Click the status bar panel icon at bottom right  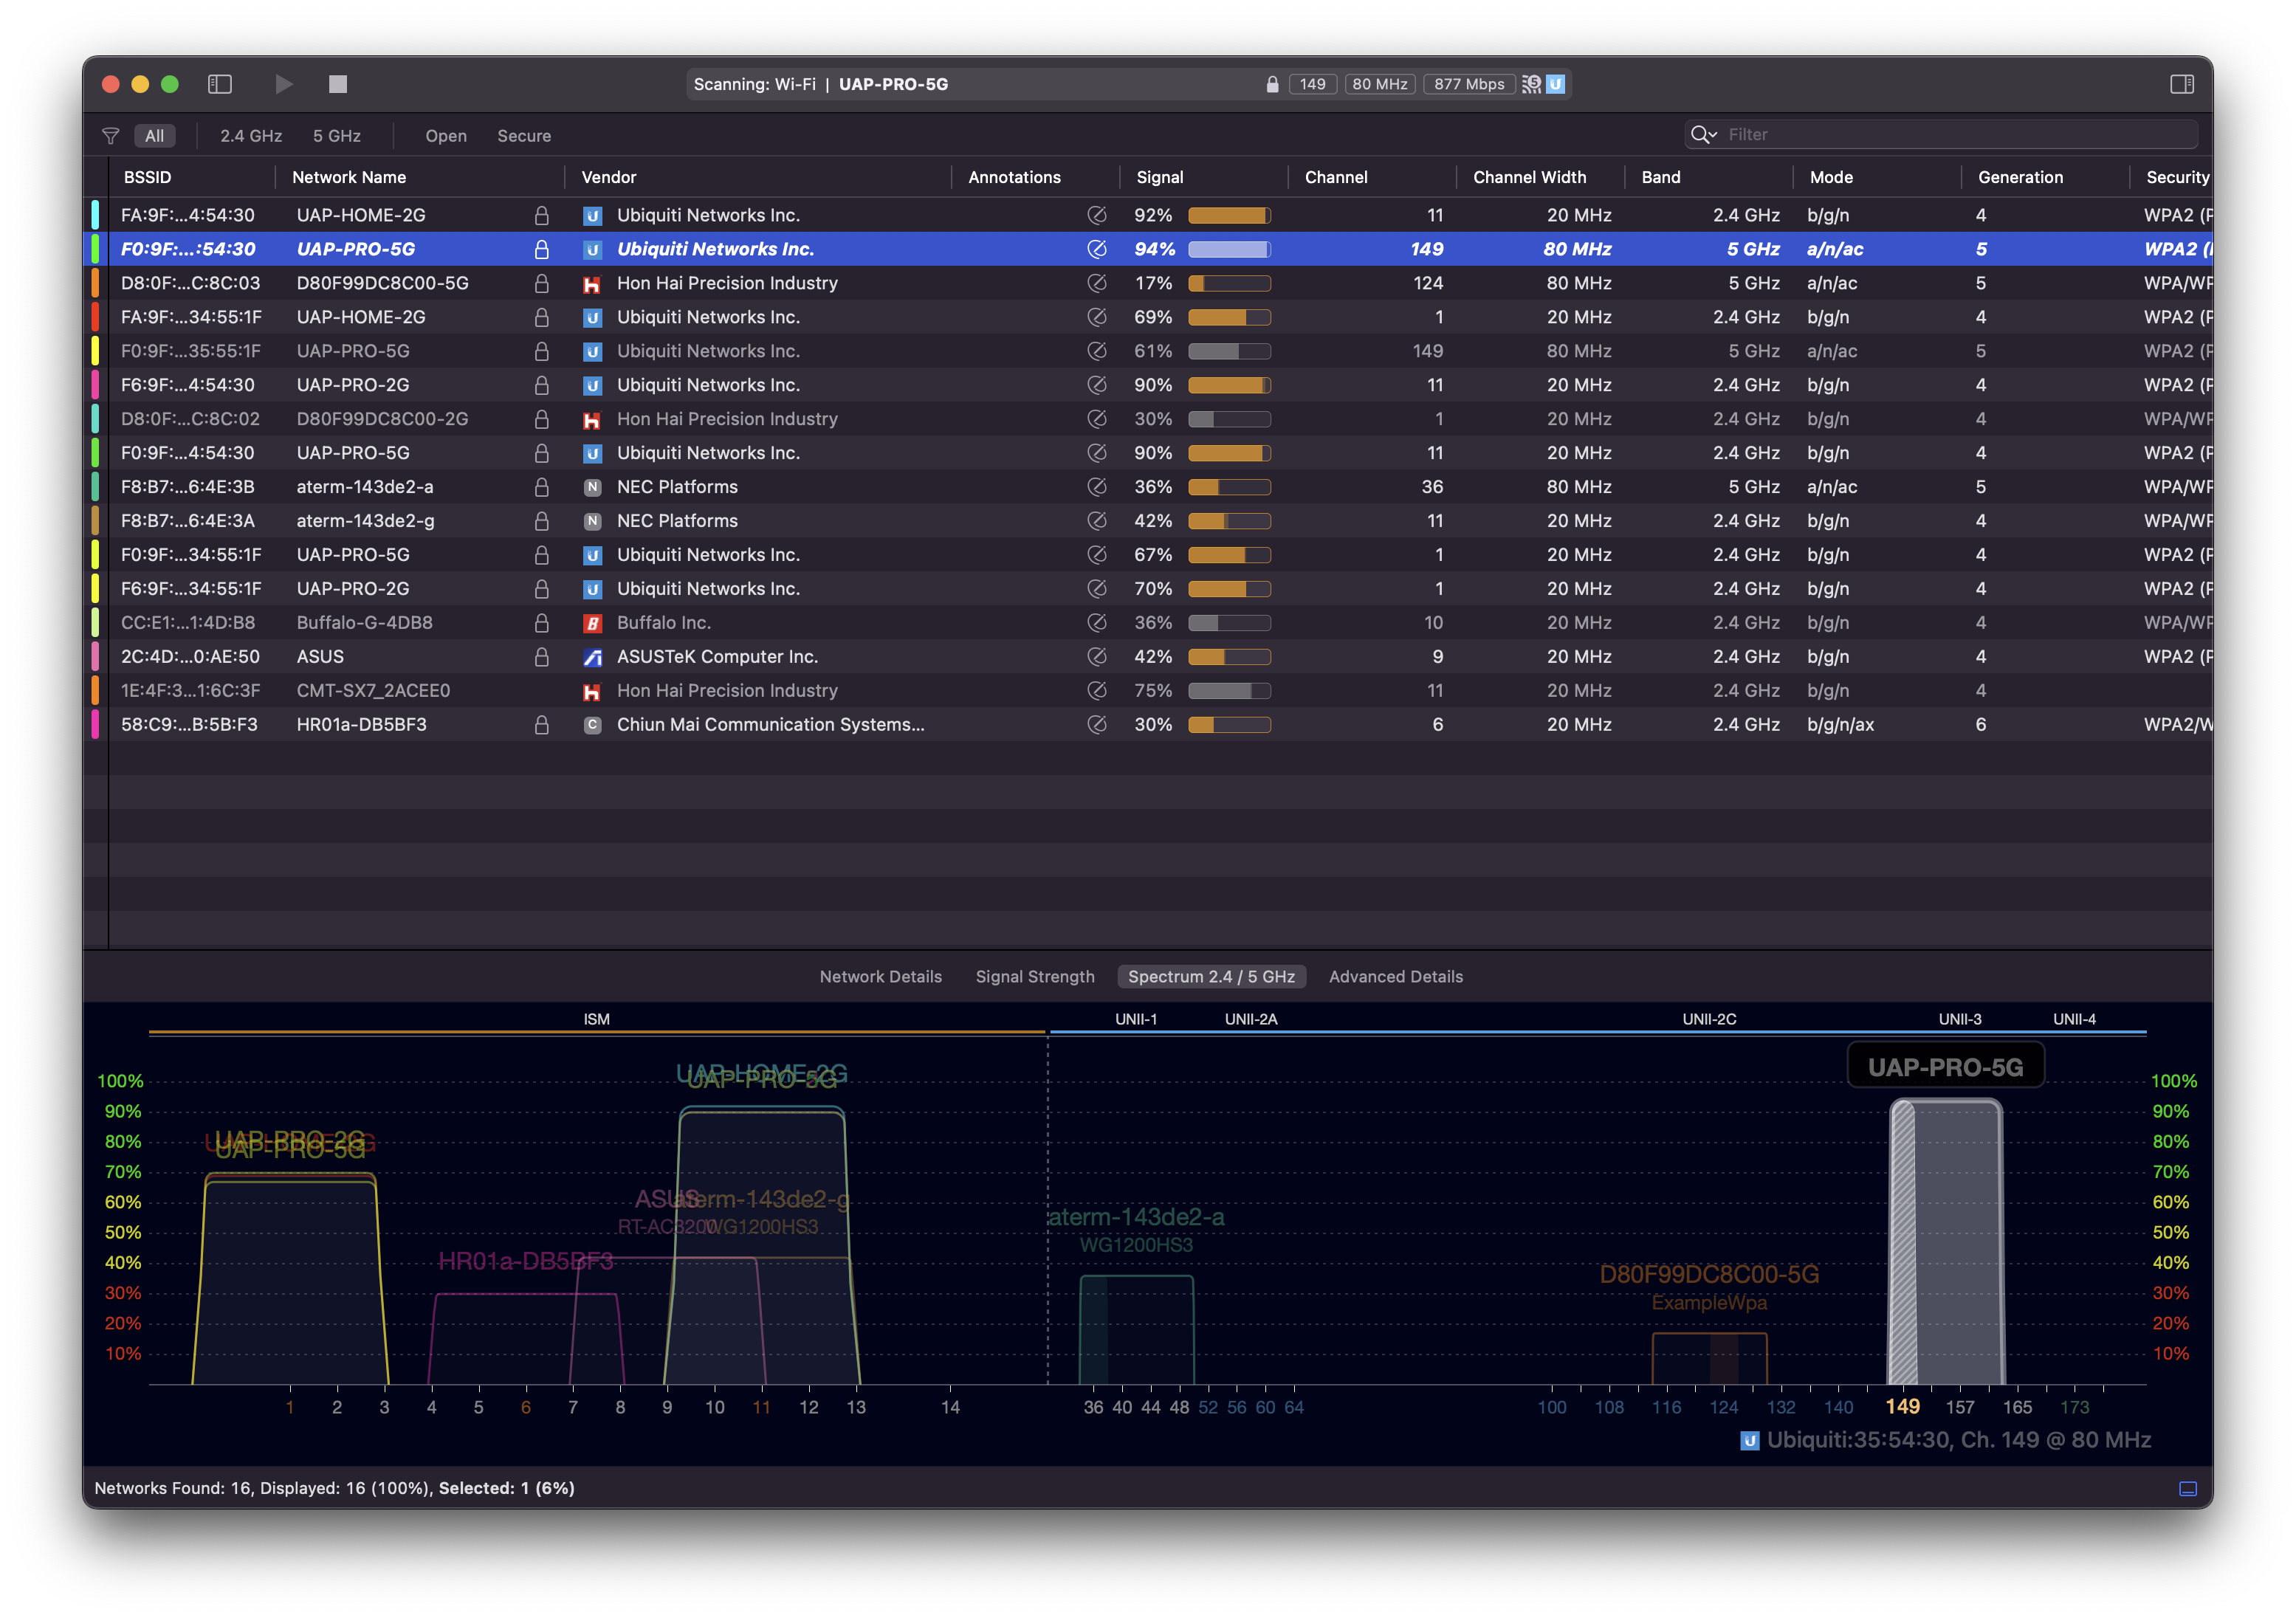[2188, 1489]
